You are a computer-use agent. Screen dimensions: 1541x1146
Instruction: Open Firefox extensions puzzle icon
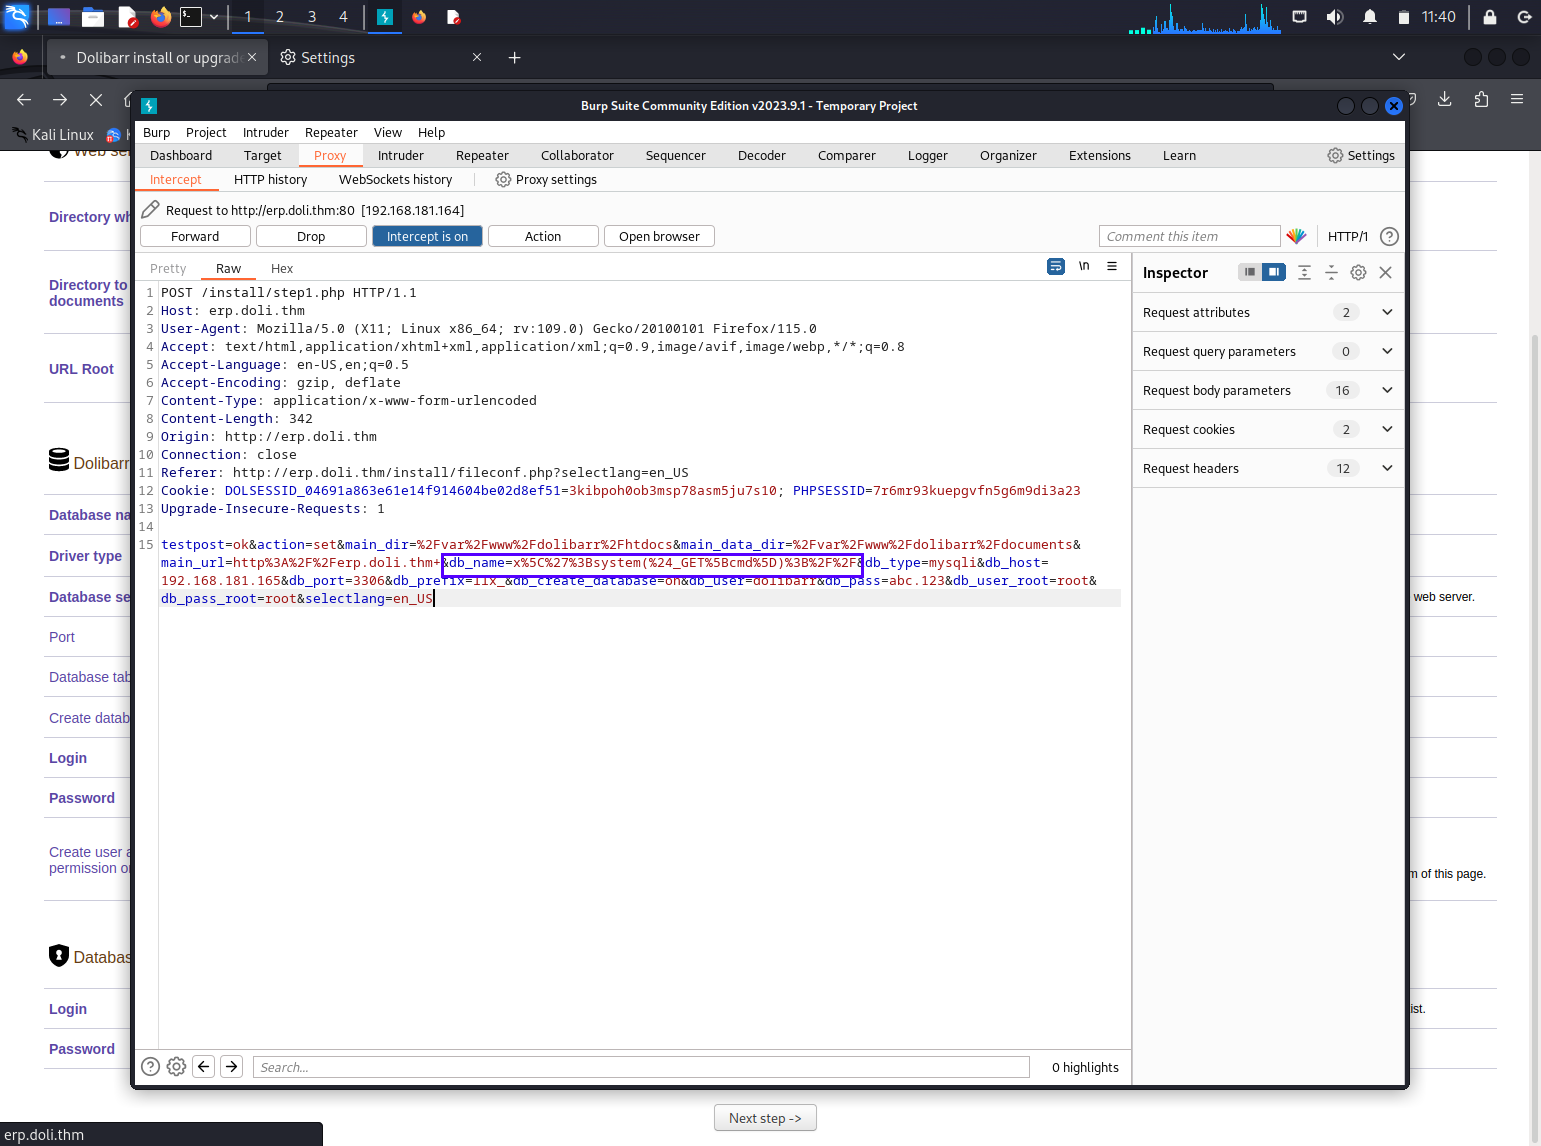point(1481,99)
